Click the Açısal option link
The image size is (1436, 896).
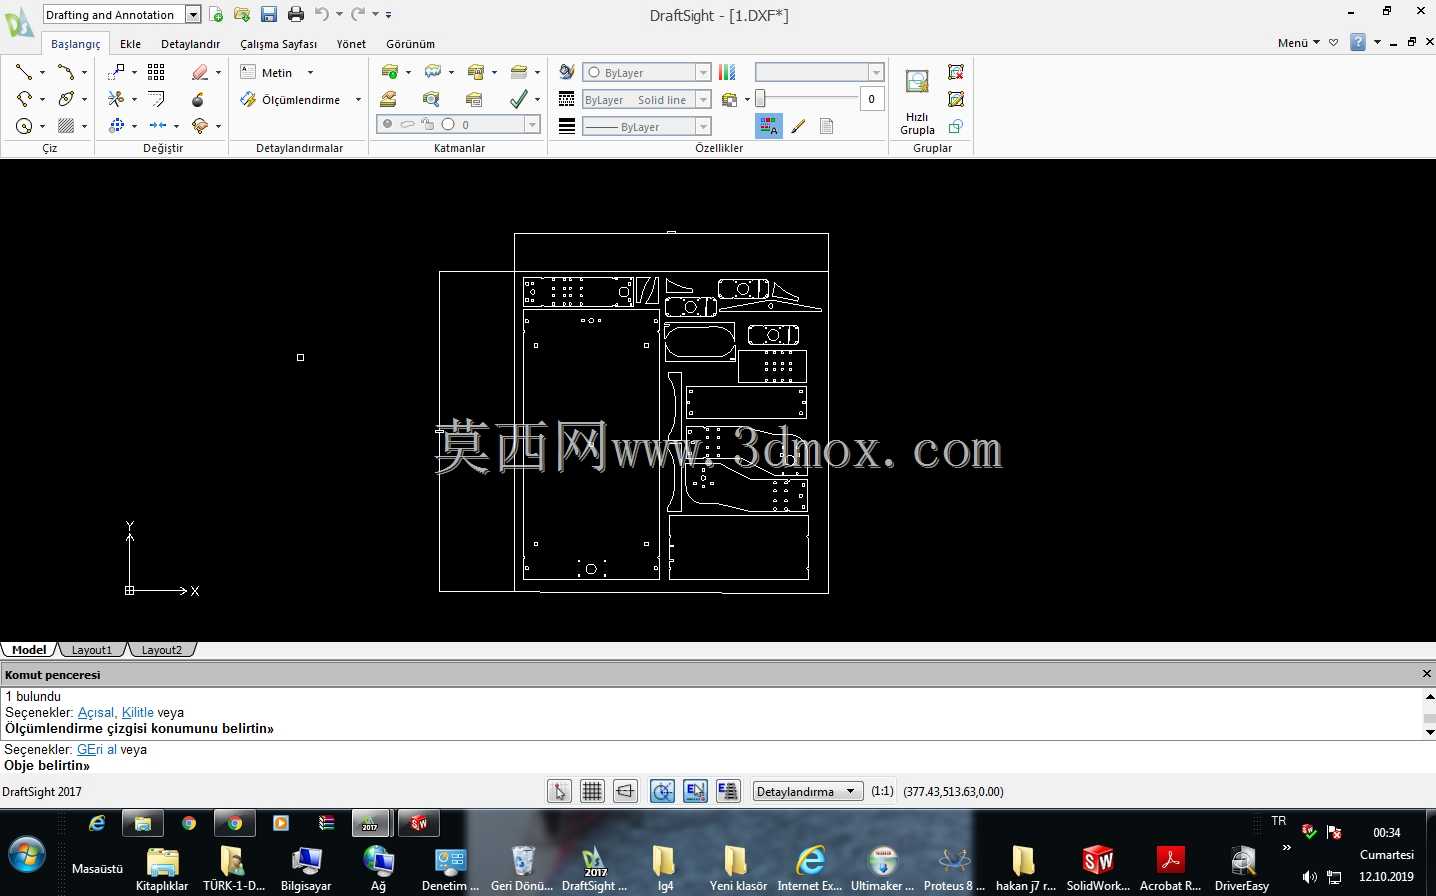tap(96, 712)
